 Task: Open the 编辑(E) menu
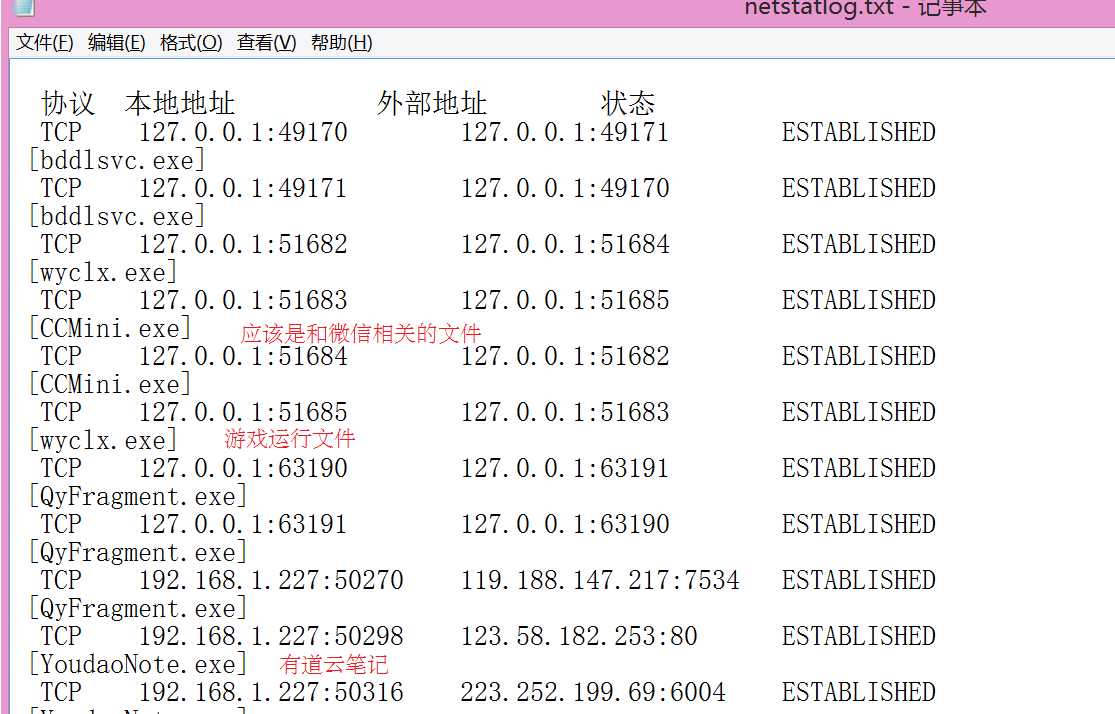(x=117, y=43)
